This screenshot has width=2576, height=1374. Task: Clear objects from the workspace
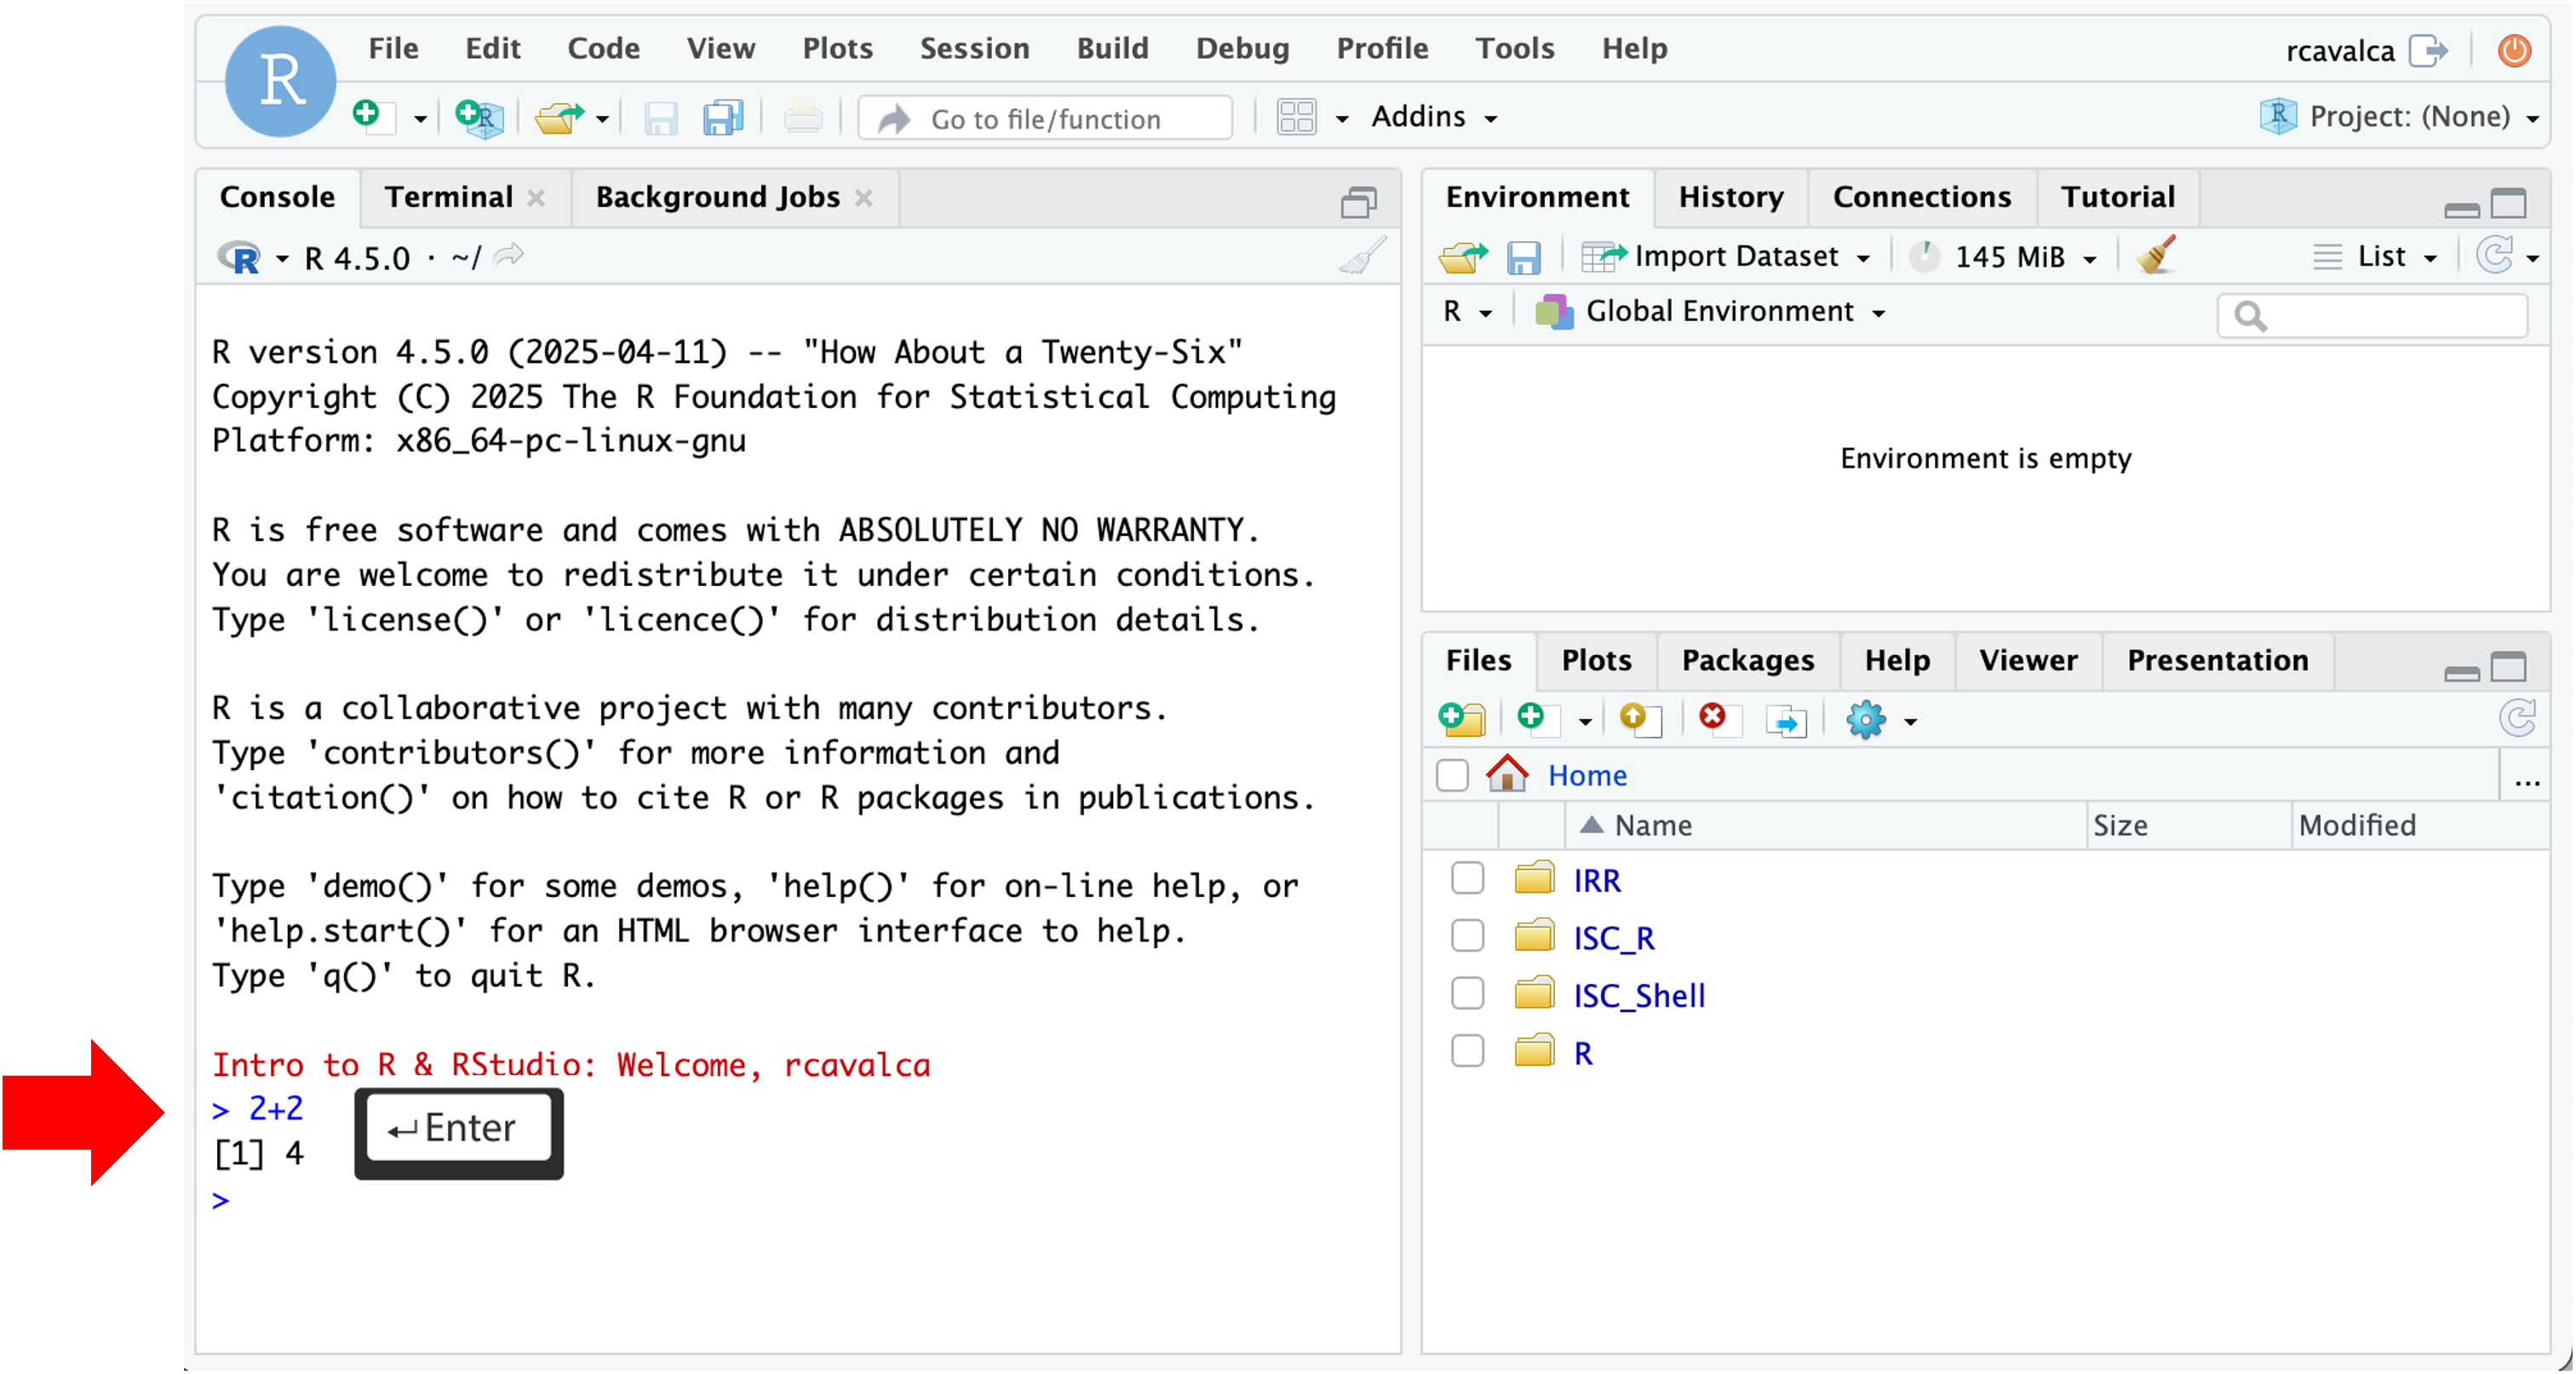[x=2157, y=256]
